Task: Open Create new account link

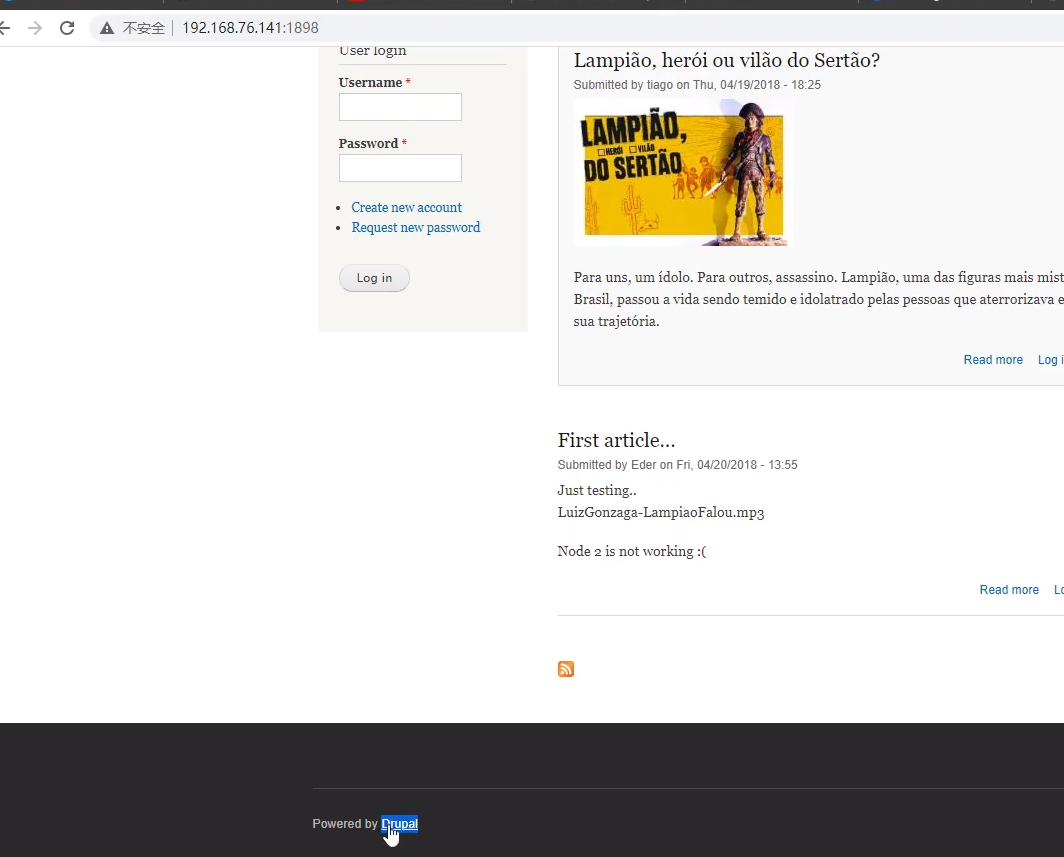Action: (x=406, y=208)
